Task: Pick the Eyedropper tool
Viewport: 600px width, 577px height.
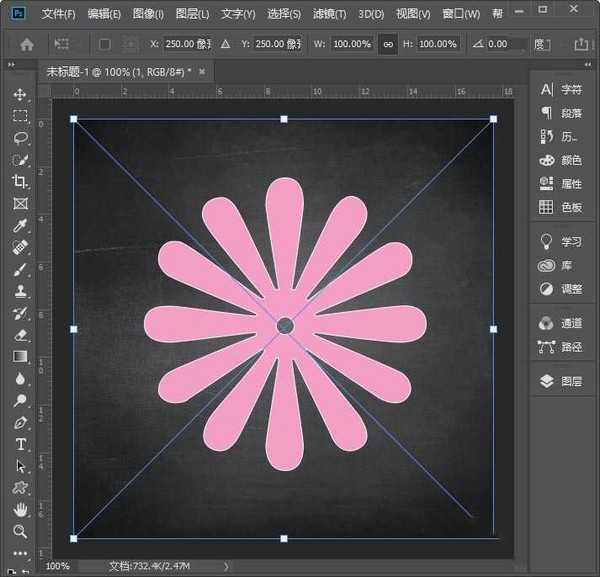Action: point(20,226)
